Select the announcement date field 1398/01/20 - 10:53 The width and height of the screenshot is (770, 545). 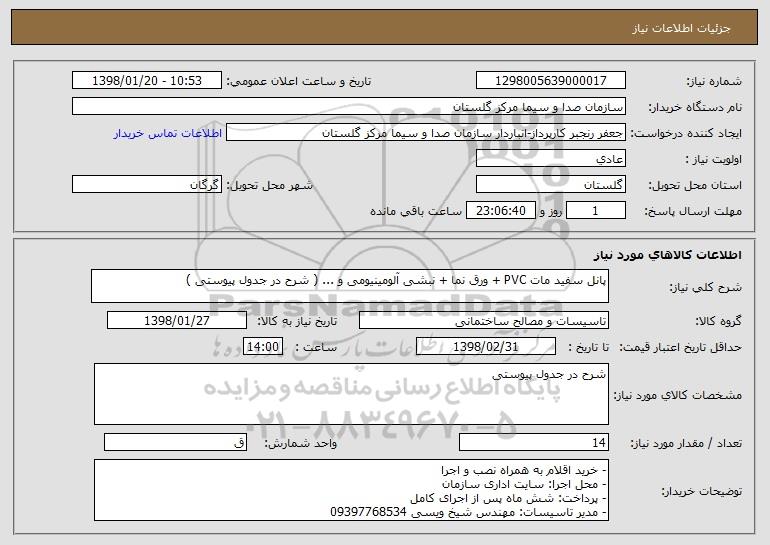point(147,81)
